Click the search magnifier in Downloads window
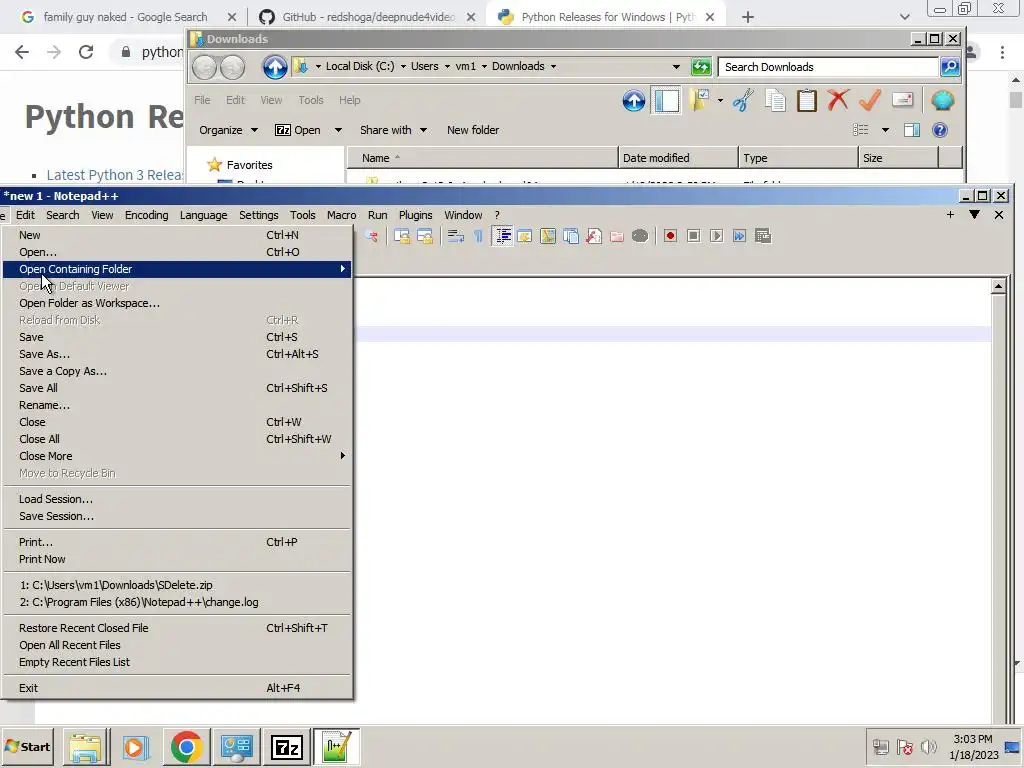The image size is (1024, 768). click(x=950, y=67)
